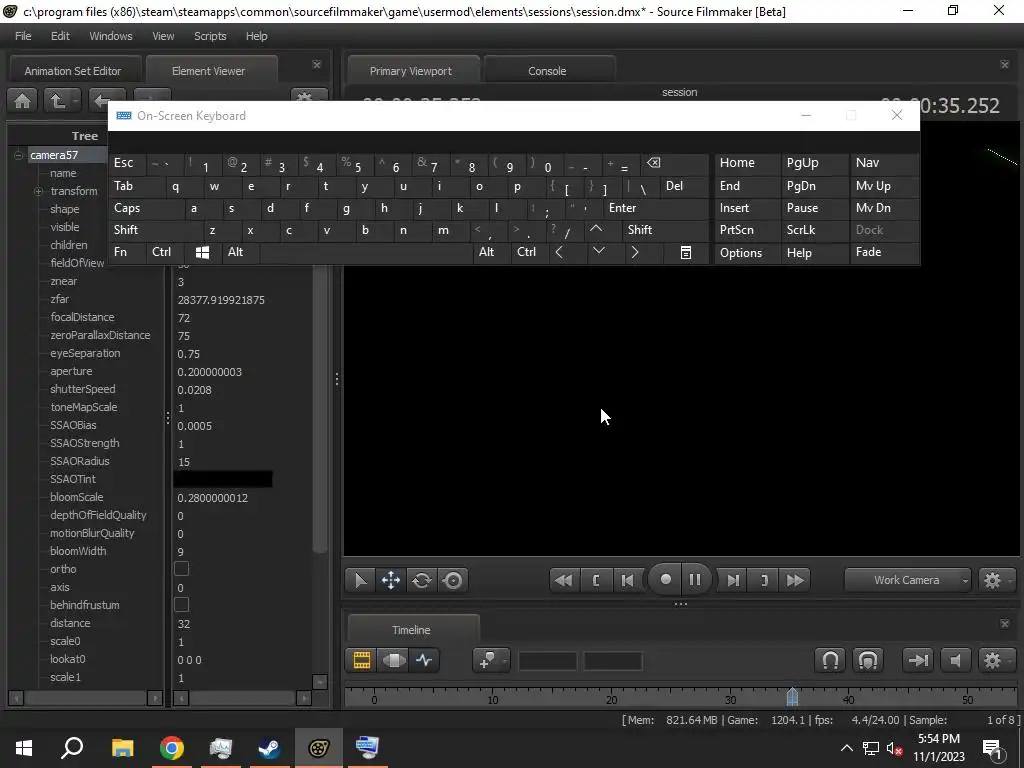Image resolution: width=1024 pixels, height=768 pixels.
Task: Toggle the behindfrustum checkbox
Action: 182,605
